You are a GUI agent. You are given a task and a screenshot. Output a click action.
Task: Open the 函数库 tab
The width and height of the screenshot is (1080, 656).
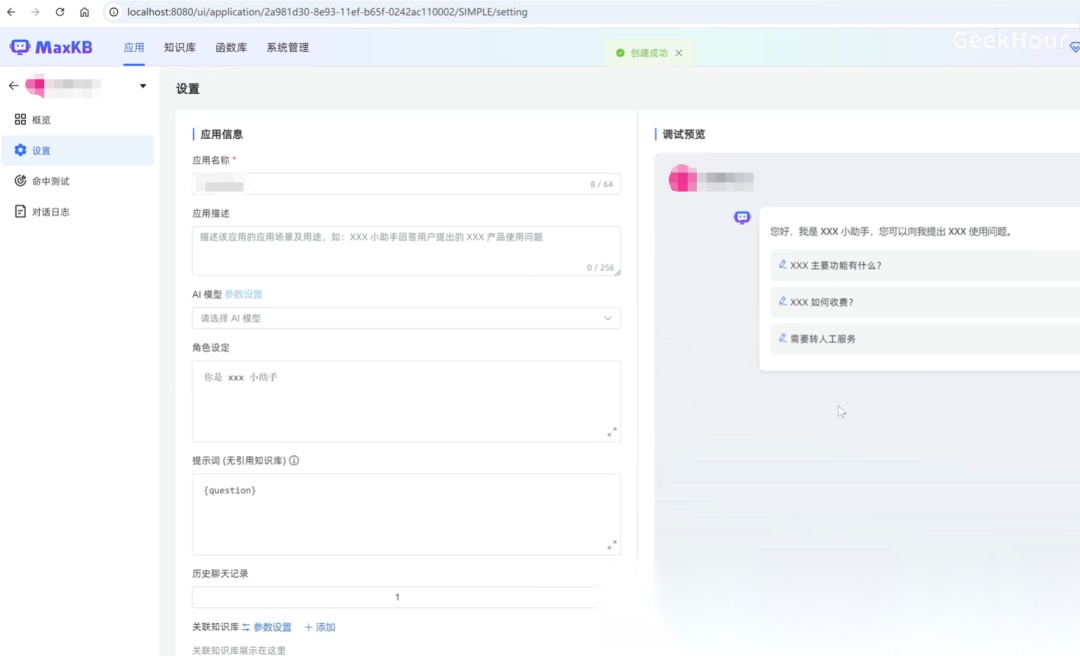(231, 48)
